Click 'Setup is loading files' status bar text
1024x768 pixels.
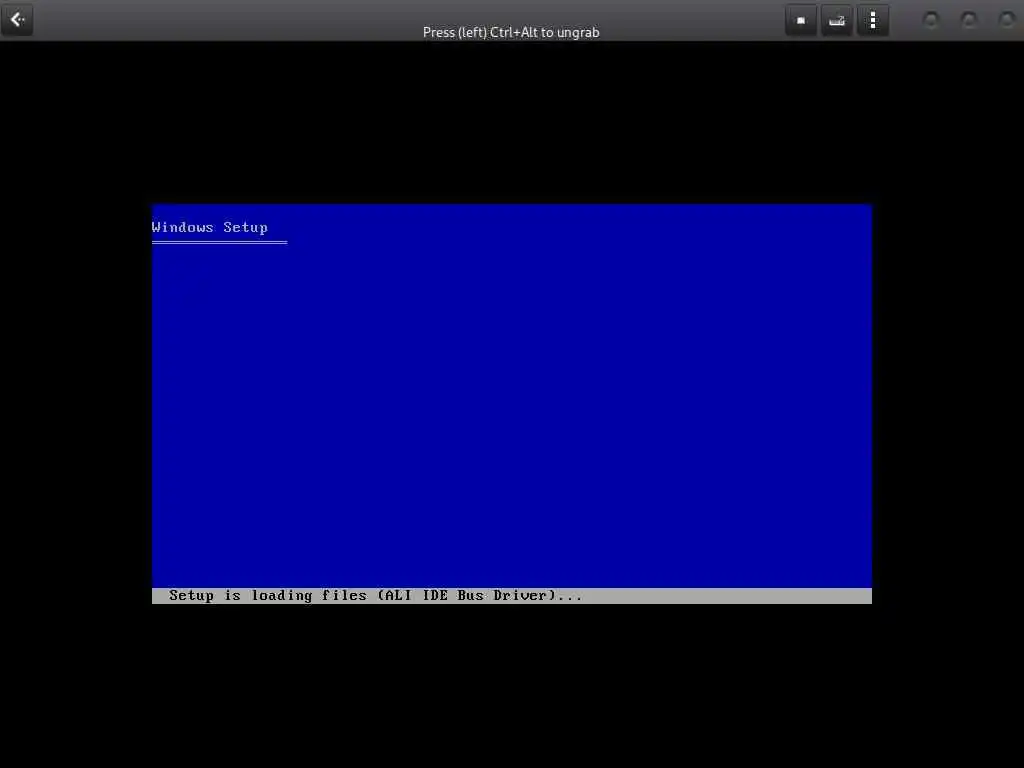375,595
